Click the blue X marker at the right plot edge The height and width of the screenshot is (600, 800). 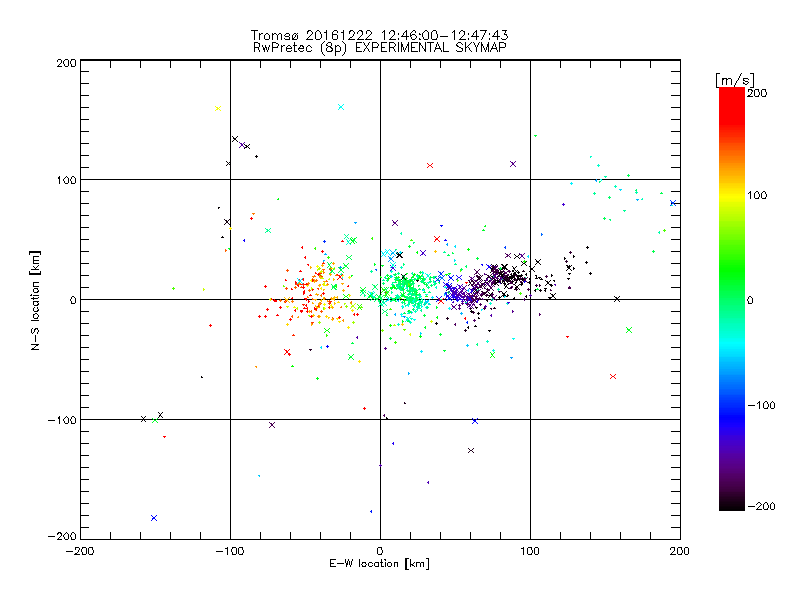point(673,203)
